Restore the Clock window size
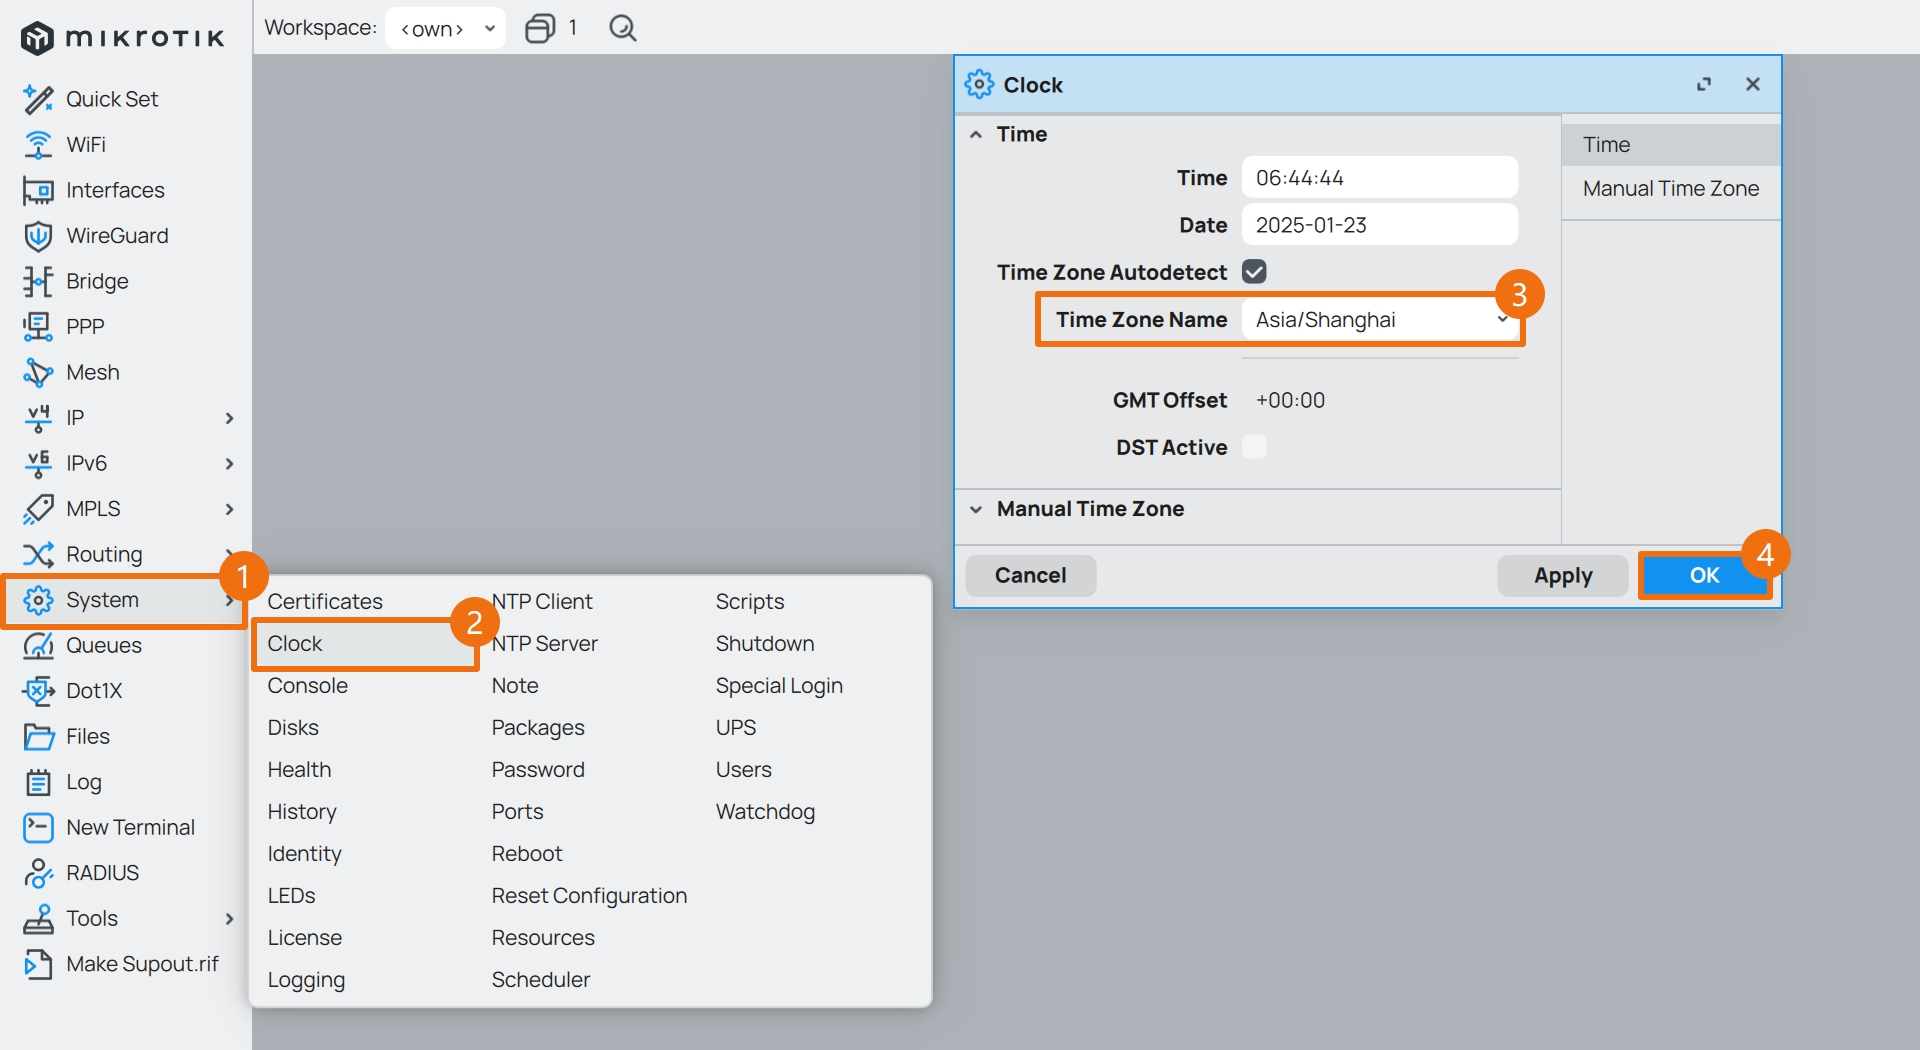1920x1050 pixels. click(x=1704, y=85)
